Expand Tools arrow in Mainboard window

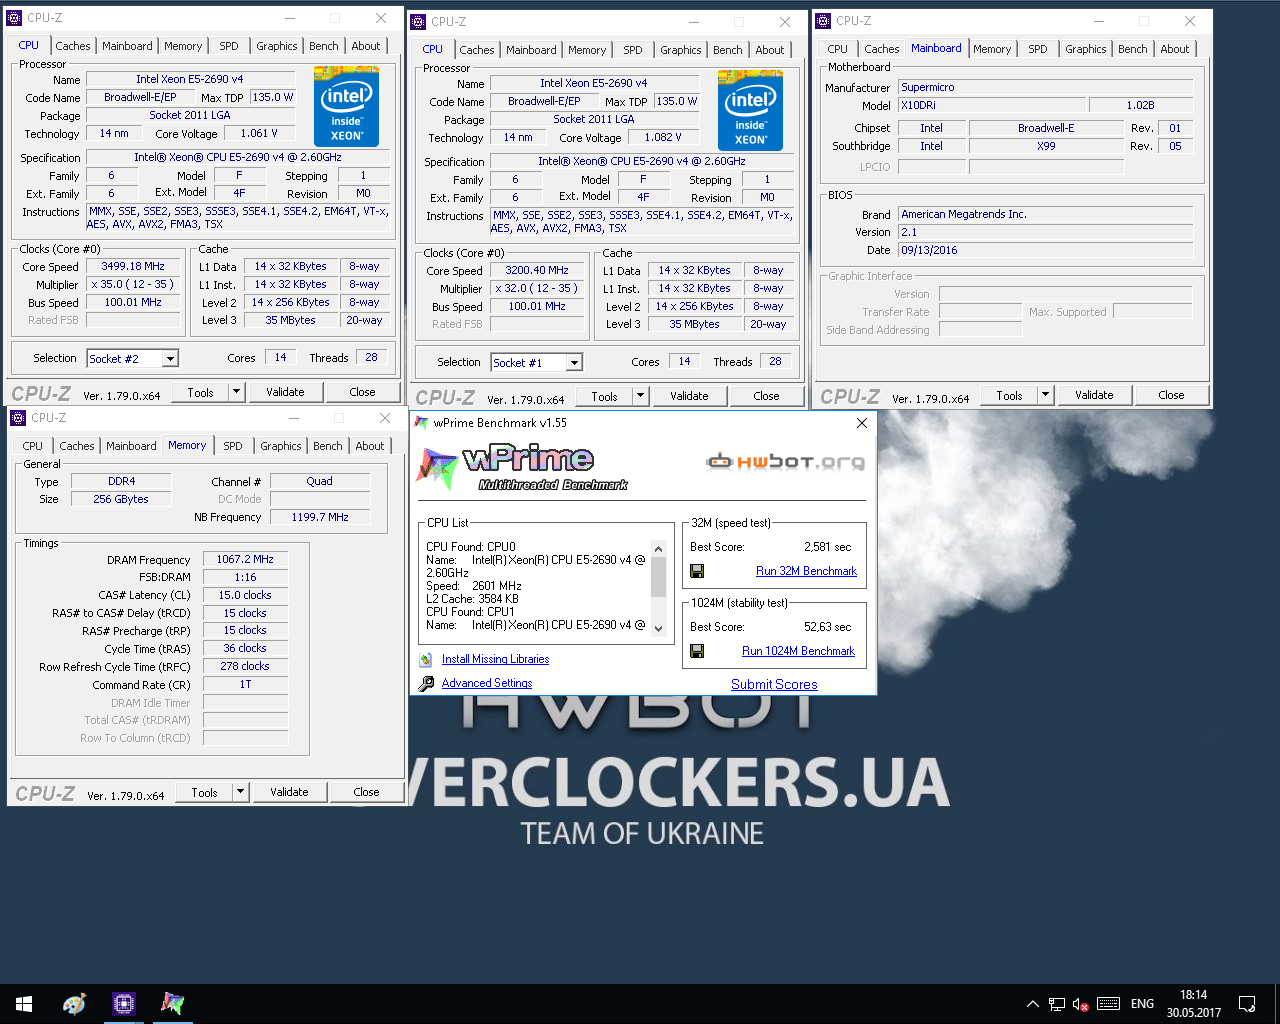pos(1046,395)
